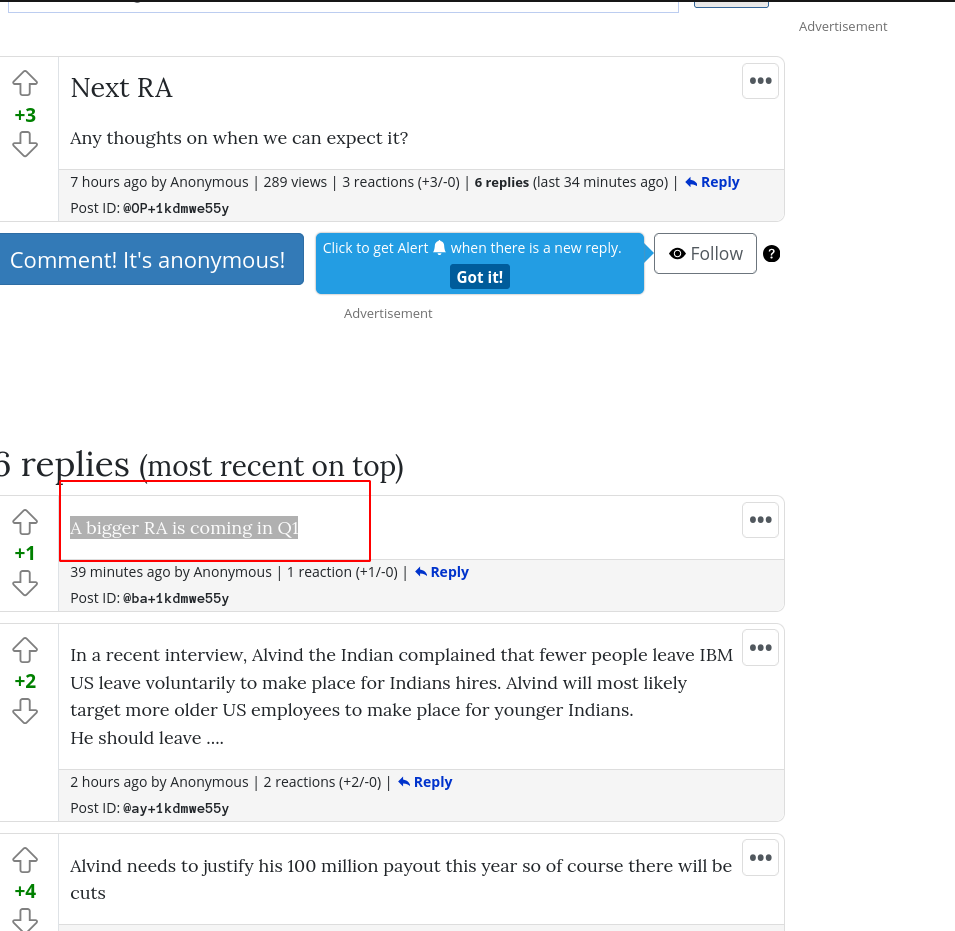Click the highlighted 'A bigger RA is coming in Q1' text
Viewport: 955px width, 931px height.
coord(184,528)
